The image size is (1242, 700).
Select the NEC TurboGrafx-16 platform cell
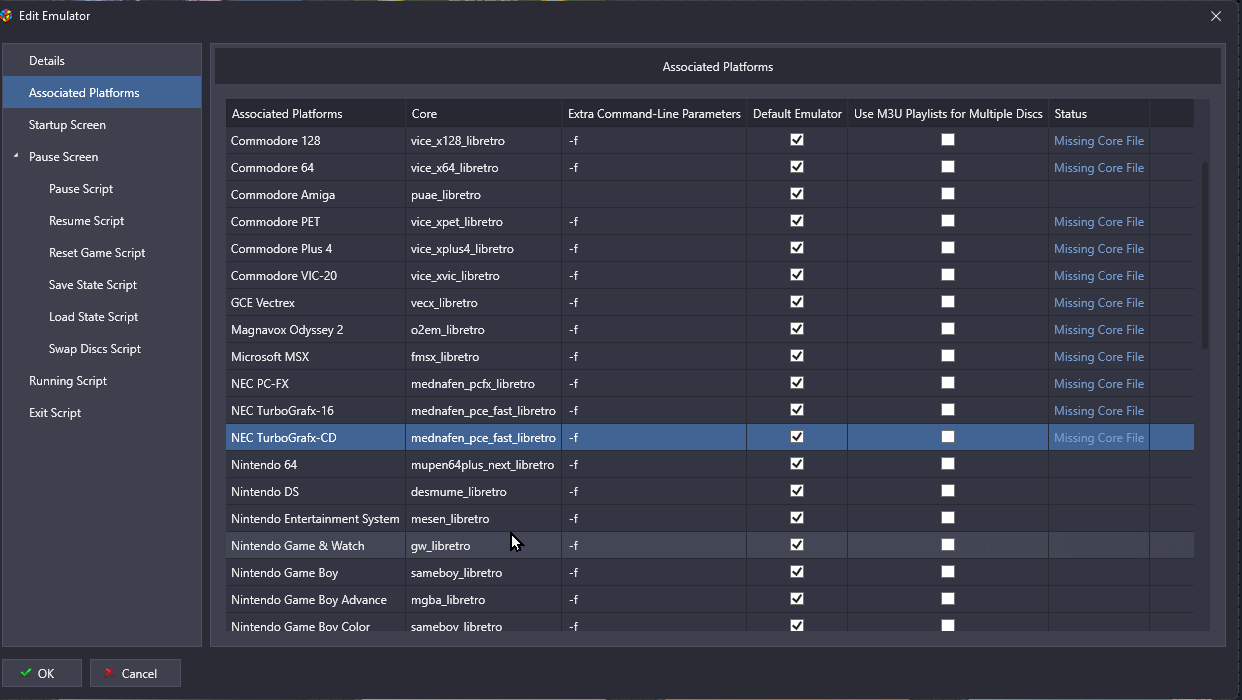(315, 411)
